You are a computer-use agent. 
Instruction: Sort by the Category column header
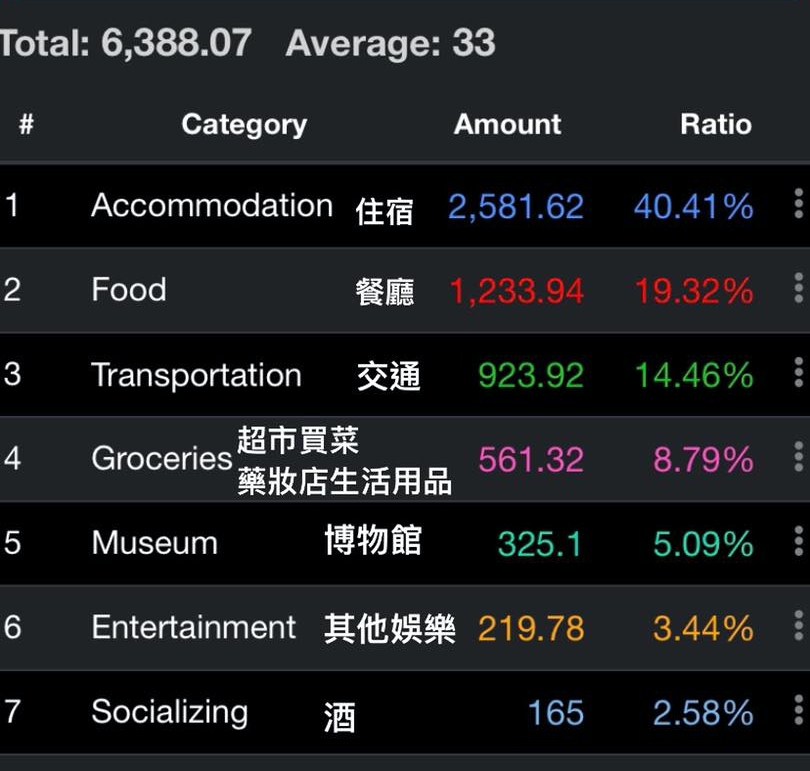coord(244,125)
